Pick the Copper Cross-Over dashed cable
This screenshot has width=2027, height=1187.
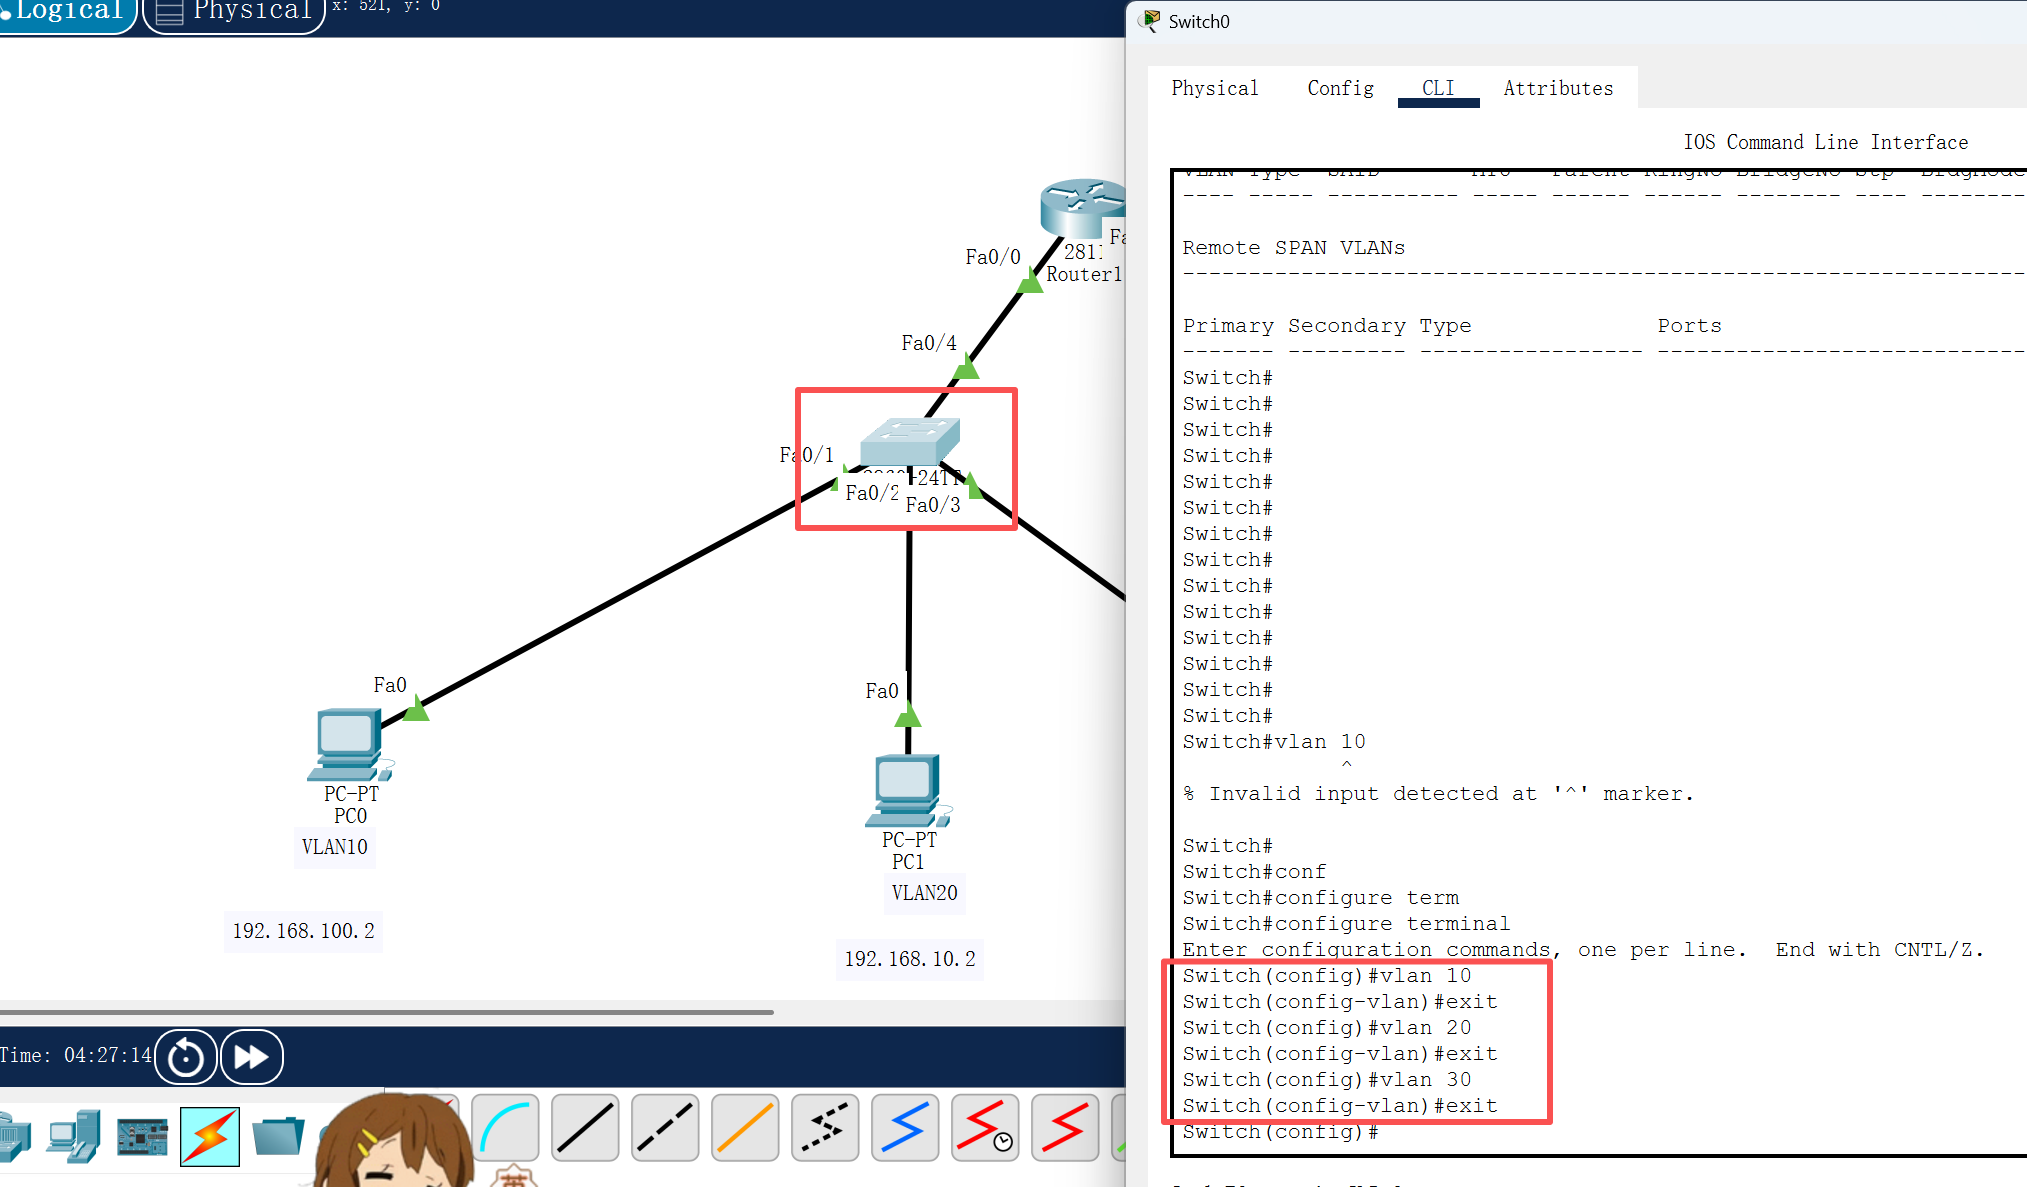coord(665,1128)
